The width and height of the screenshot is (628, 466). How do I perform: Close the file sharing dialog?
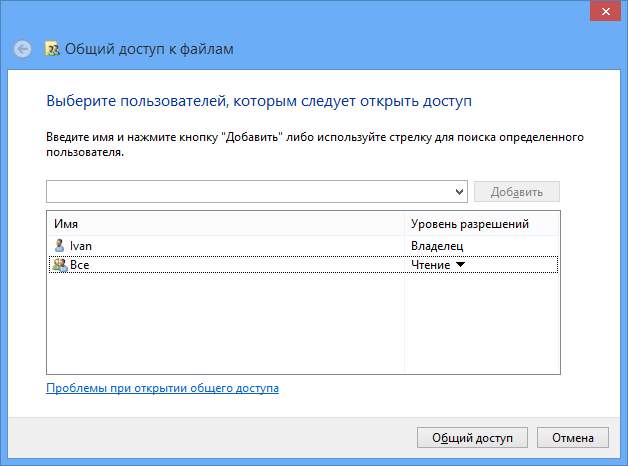[606, 12]
